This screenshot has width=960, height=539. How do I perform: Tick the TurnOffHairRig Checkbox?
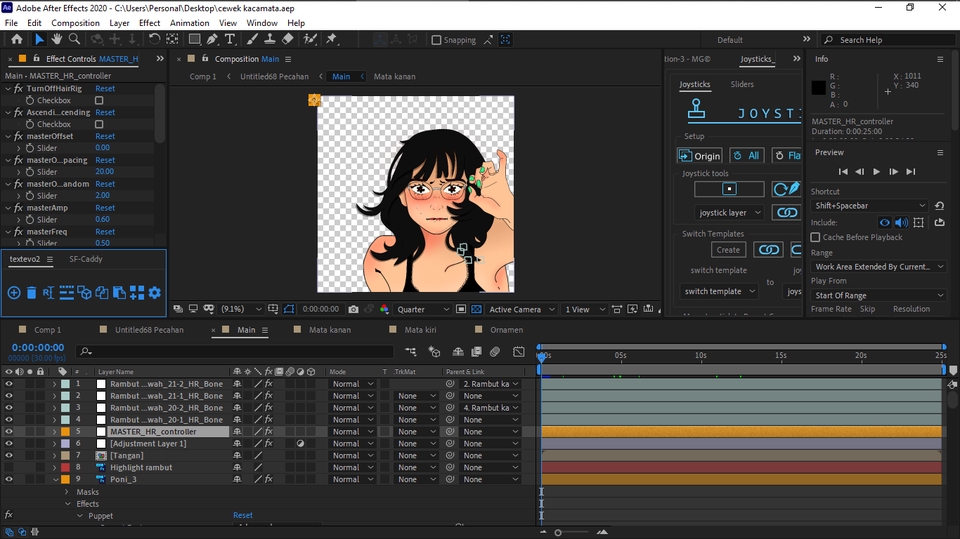pyautogui.click(x=99, y=100)
